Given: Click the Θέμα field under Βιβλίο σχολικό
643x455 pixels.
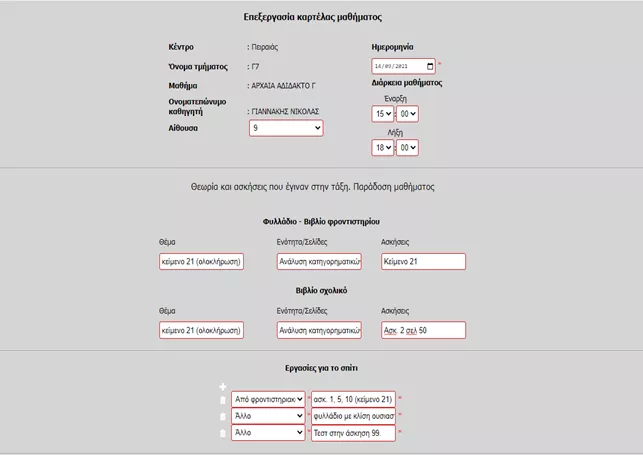Looking at the screenshot, I should point(201,330).
